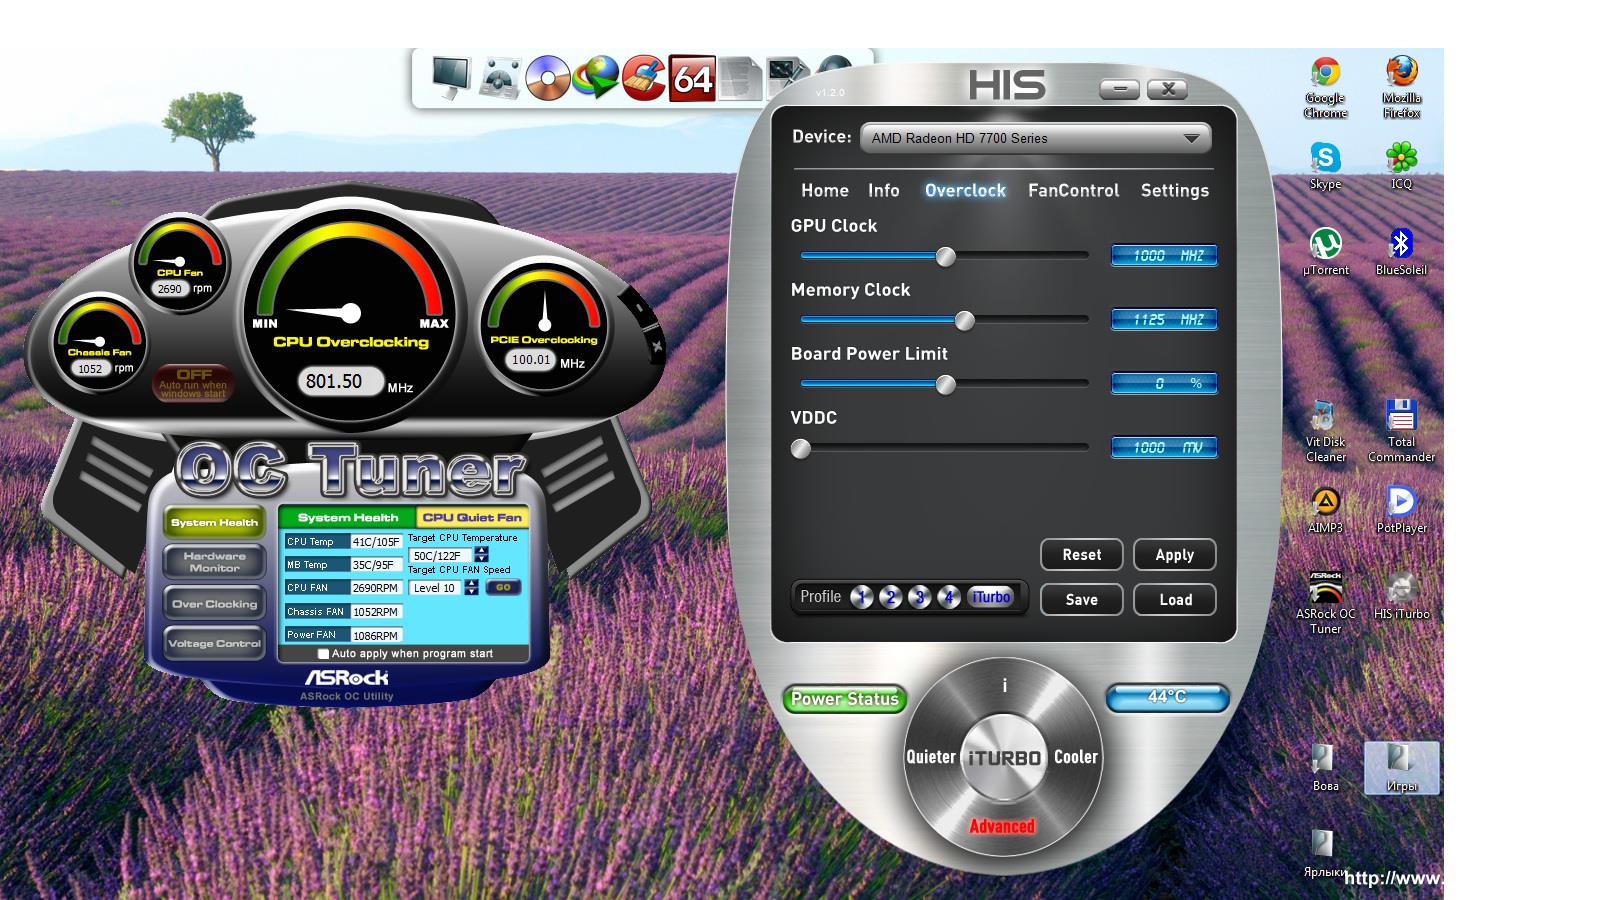Open the Ярлыки desktop folder
Viewport: 1600px width, 900px height.
tap(1325, 853)
